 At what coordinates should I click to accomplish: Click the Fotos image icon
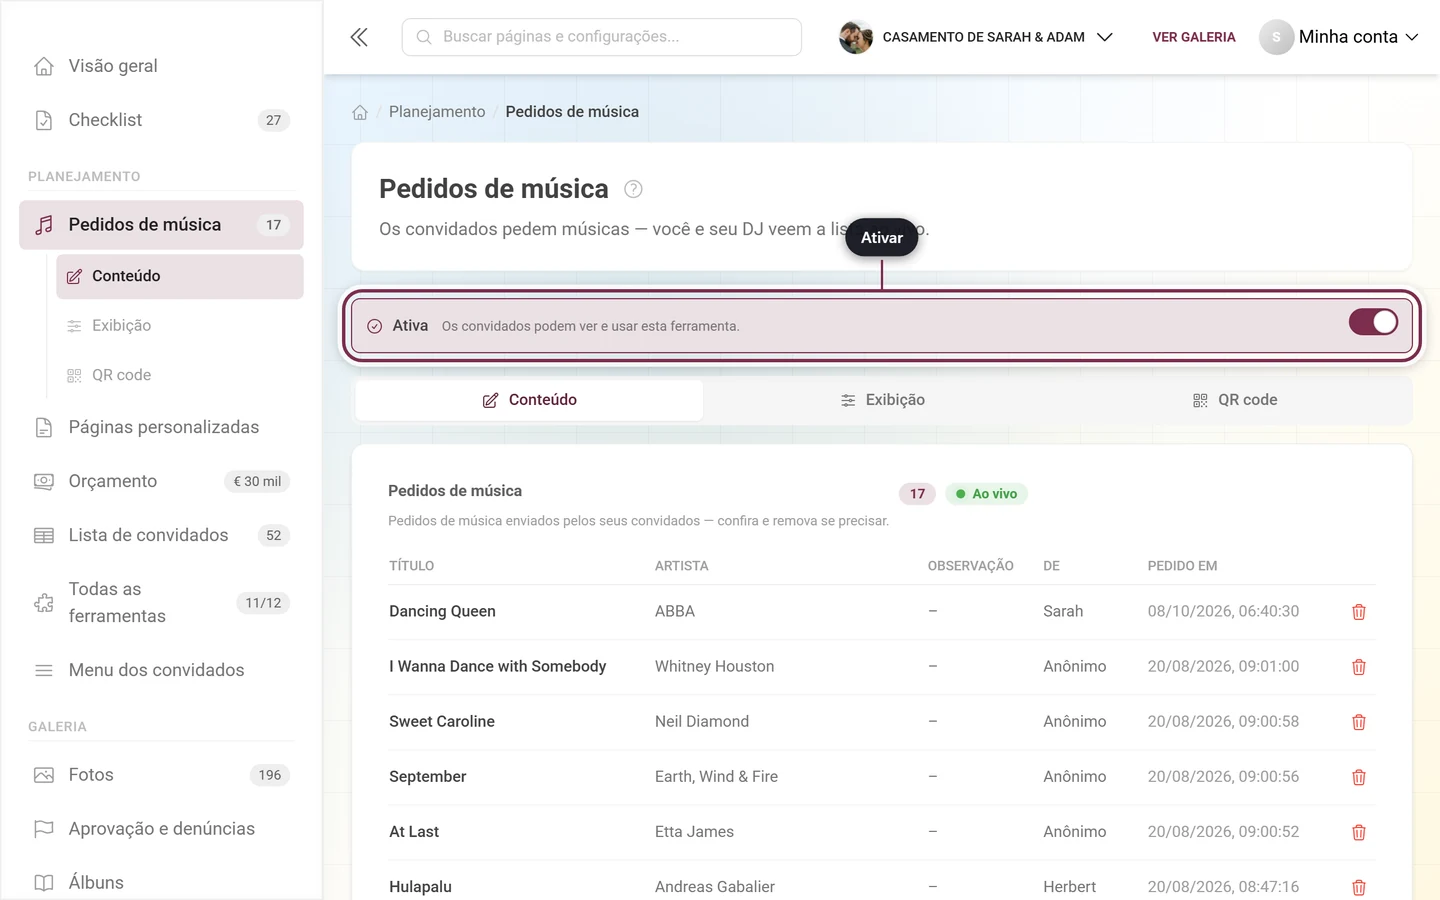44,775
